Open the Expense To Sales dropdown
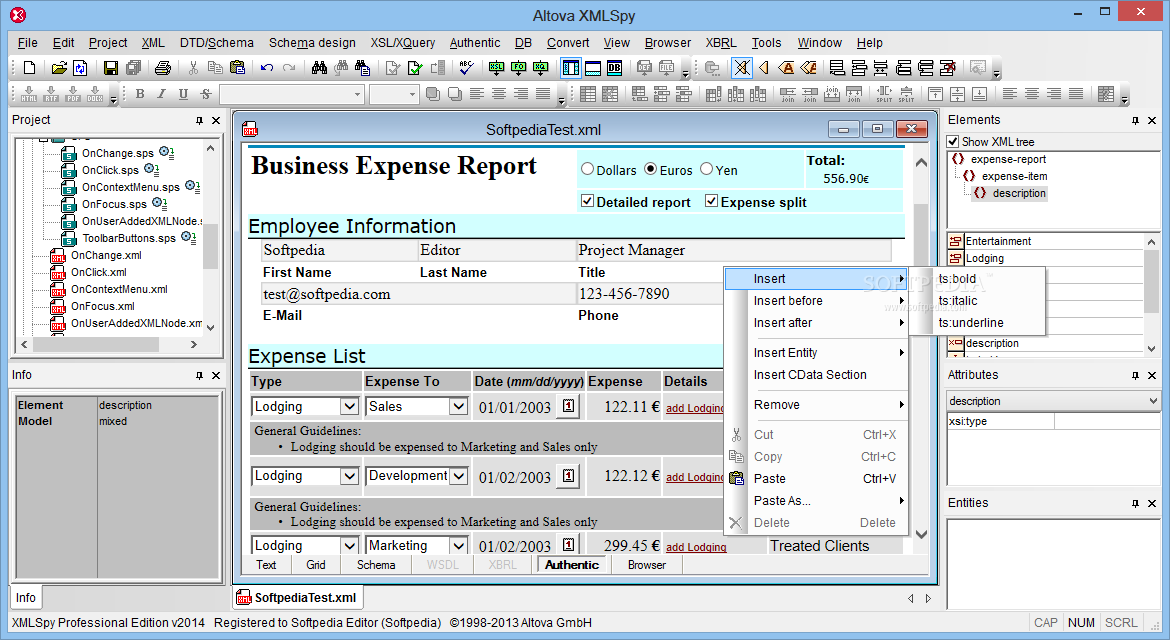The height and width of the screenshot is (640, 1170). pyautogui.click(x=458, y=407)
